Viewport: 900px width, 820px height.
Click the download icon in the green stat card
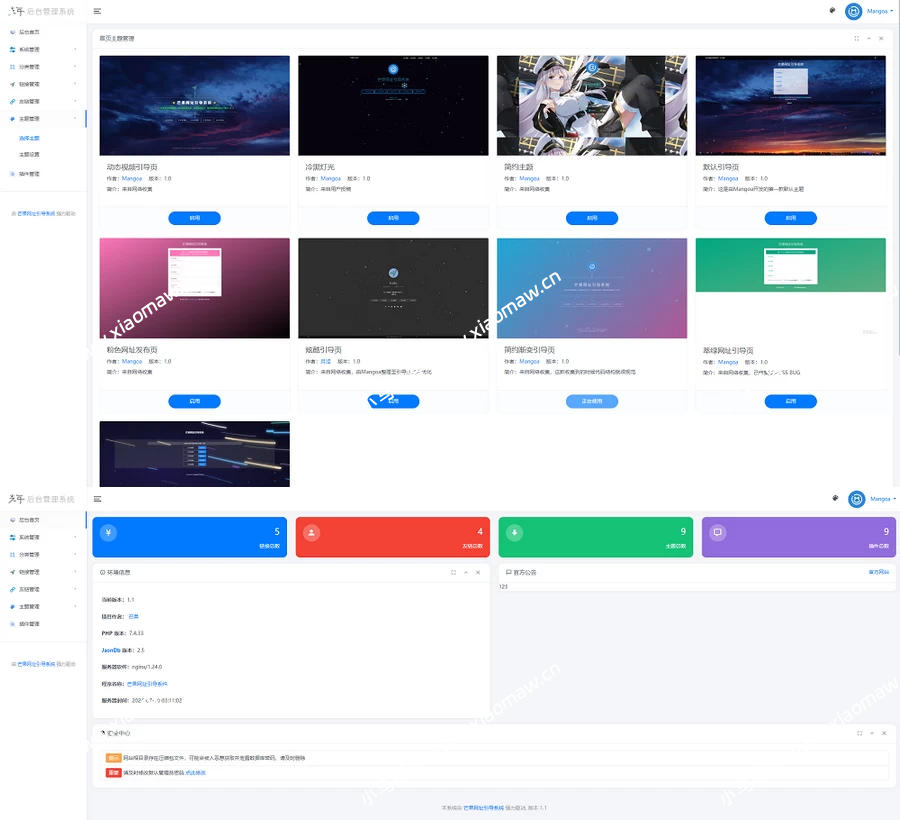click(x=514, y=532)
